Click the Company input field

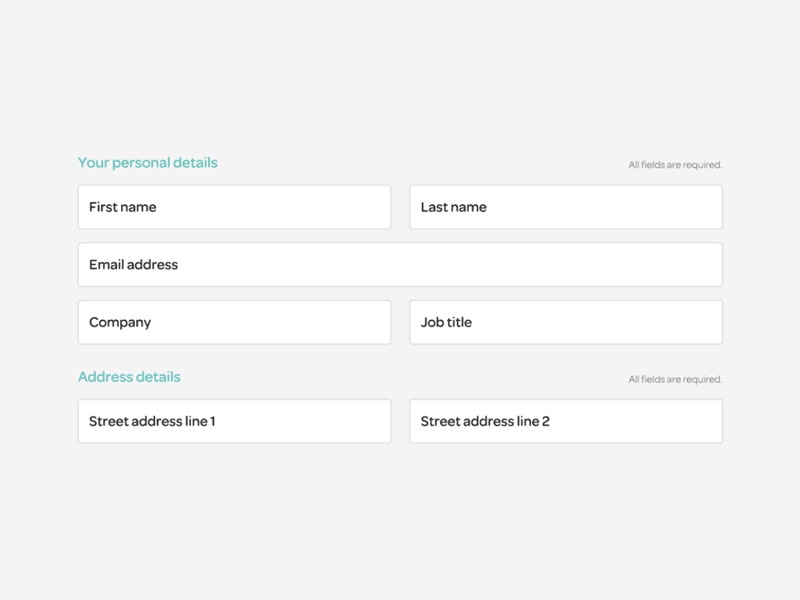[x=234, y=321]
